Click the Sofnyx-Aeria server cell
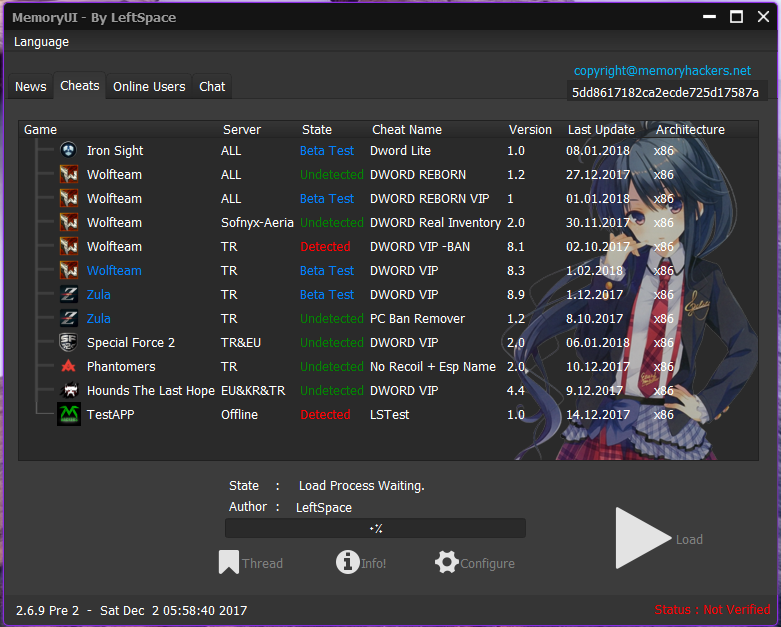 257,223
